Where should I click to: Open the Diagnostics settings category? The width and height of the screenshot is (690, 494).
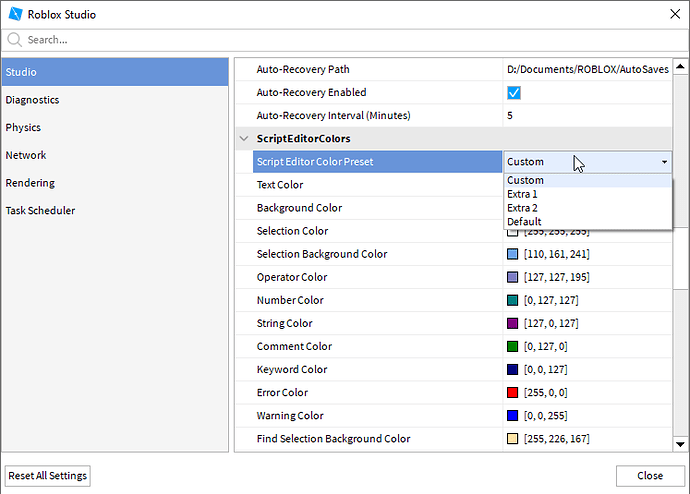pos(32,100)
